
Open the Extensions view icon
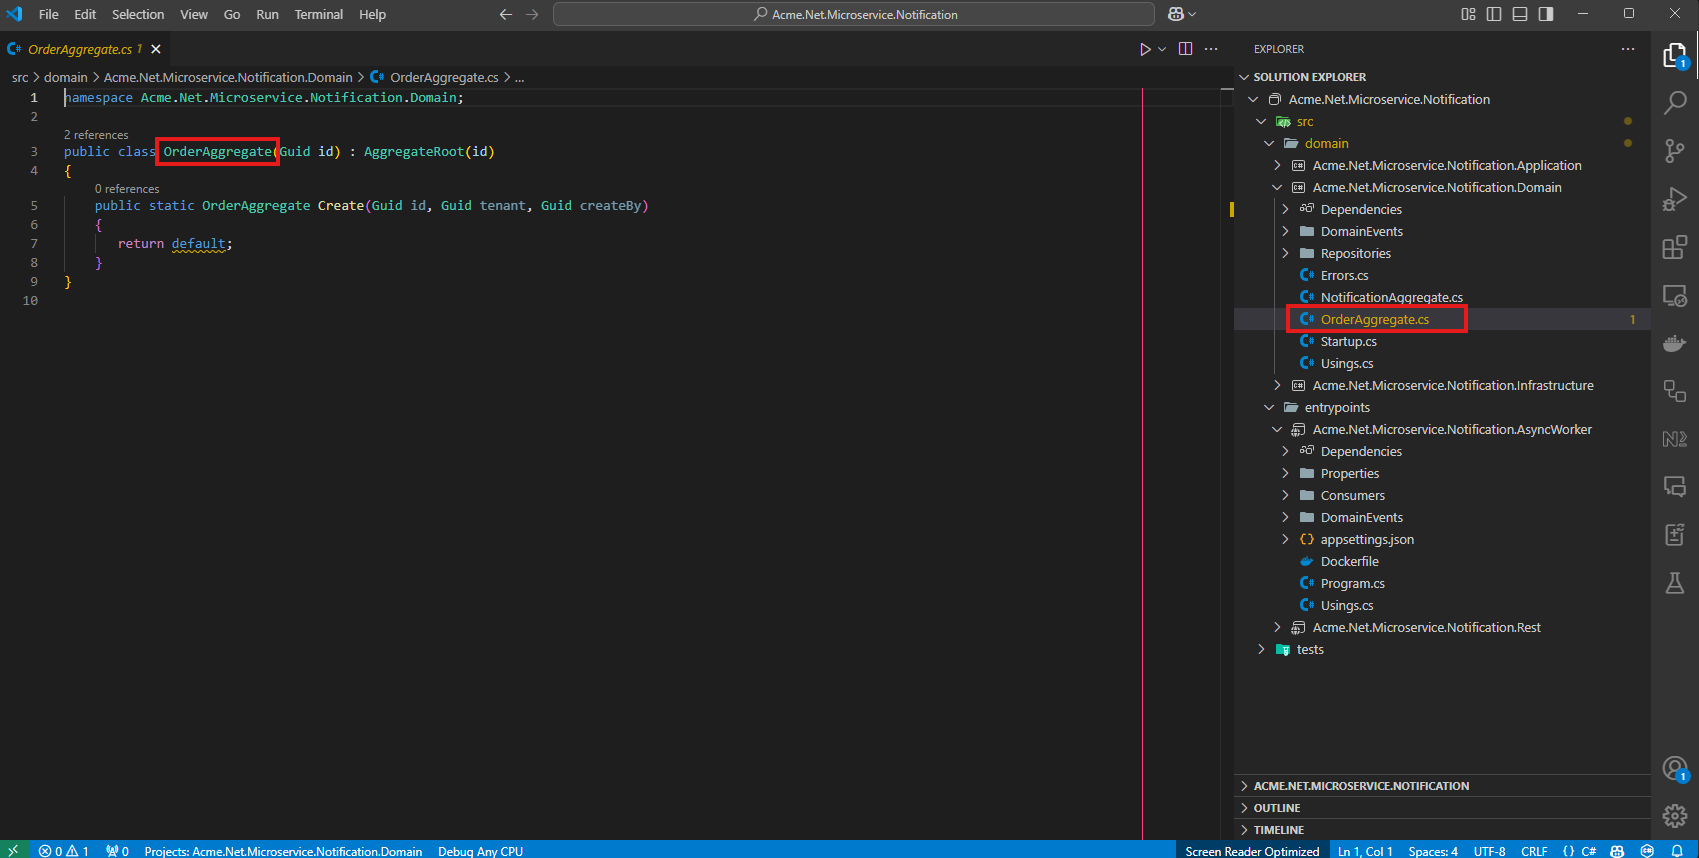[1675, 247]
